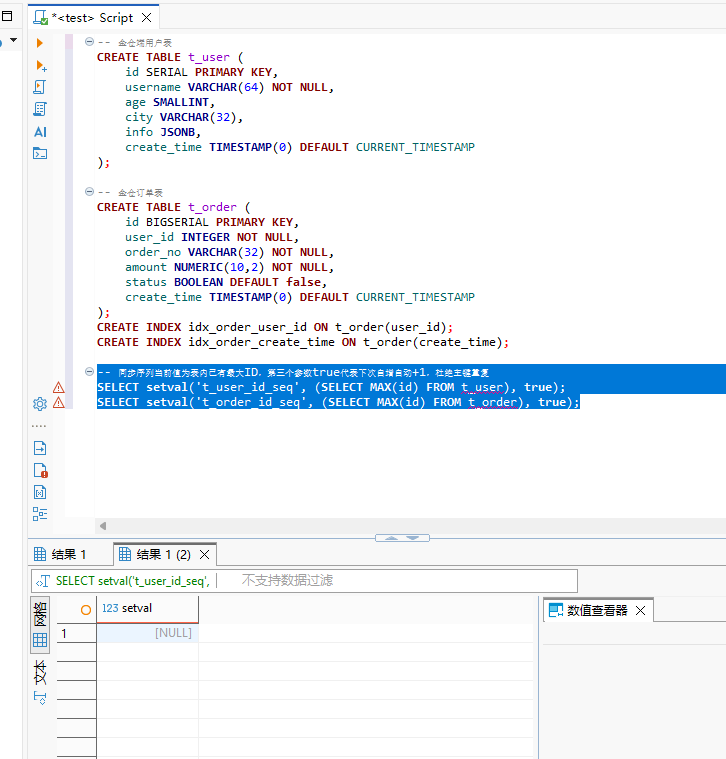Viewport: 726px width, 759px height.
Task: Click the SELECT setval('t_user_id_seq', query text in the filter bar
Action: [133, 581]
